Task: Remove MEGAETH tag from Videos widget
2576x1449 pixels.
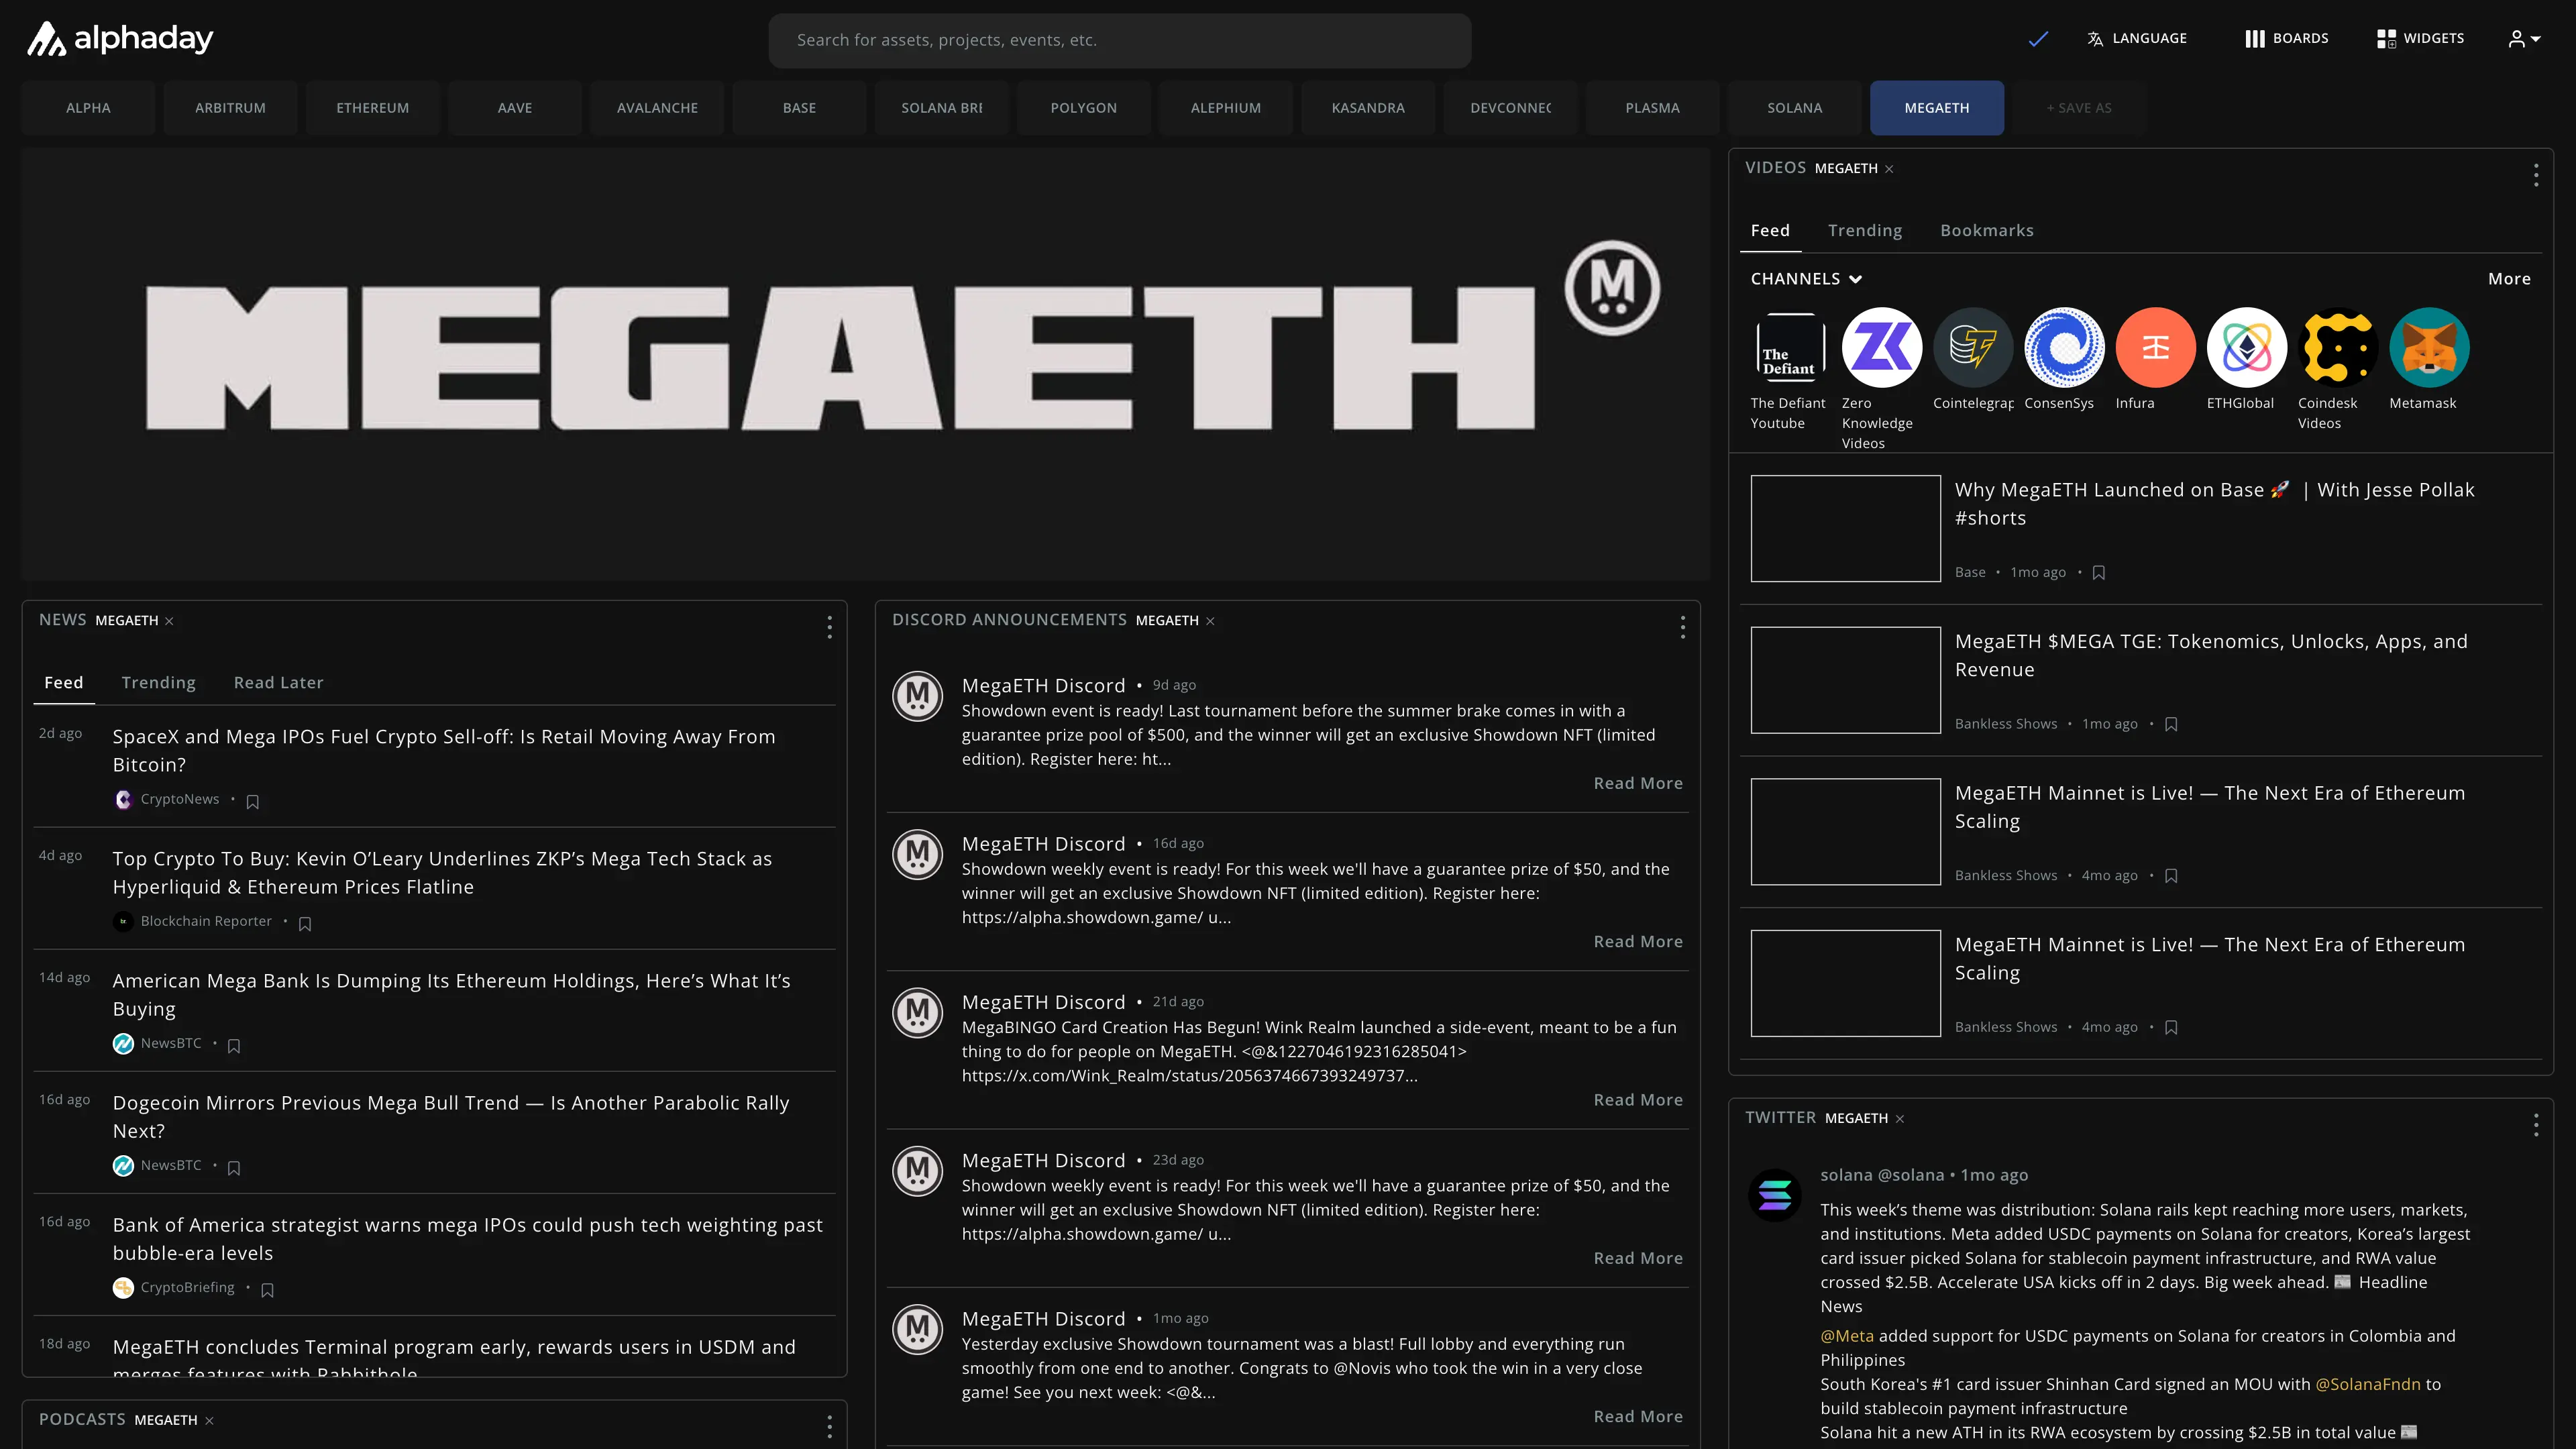Action: 1889,169
